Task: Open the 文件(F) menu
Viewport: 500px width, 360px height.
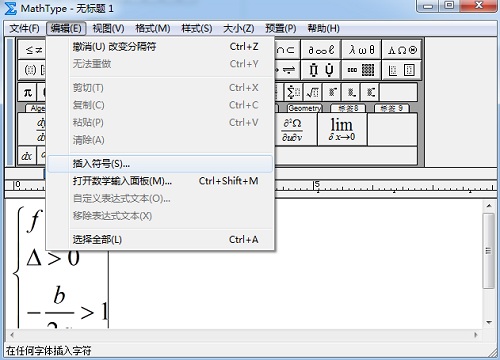Action: pyautogui.click(x=24, y=29)
